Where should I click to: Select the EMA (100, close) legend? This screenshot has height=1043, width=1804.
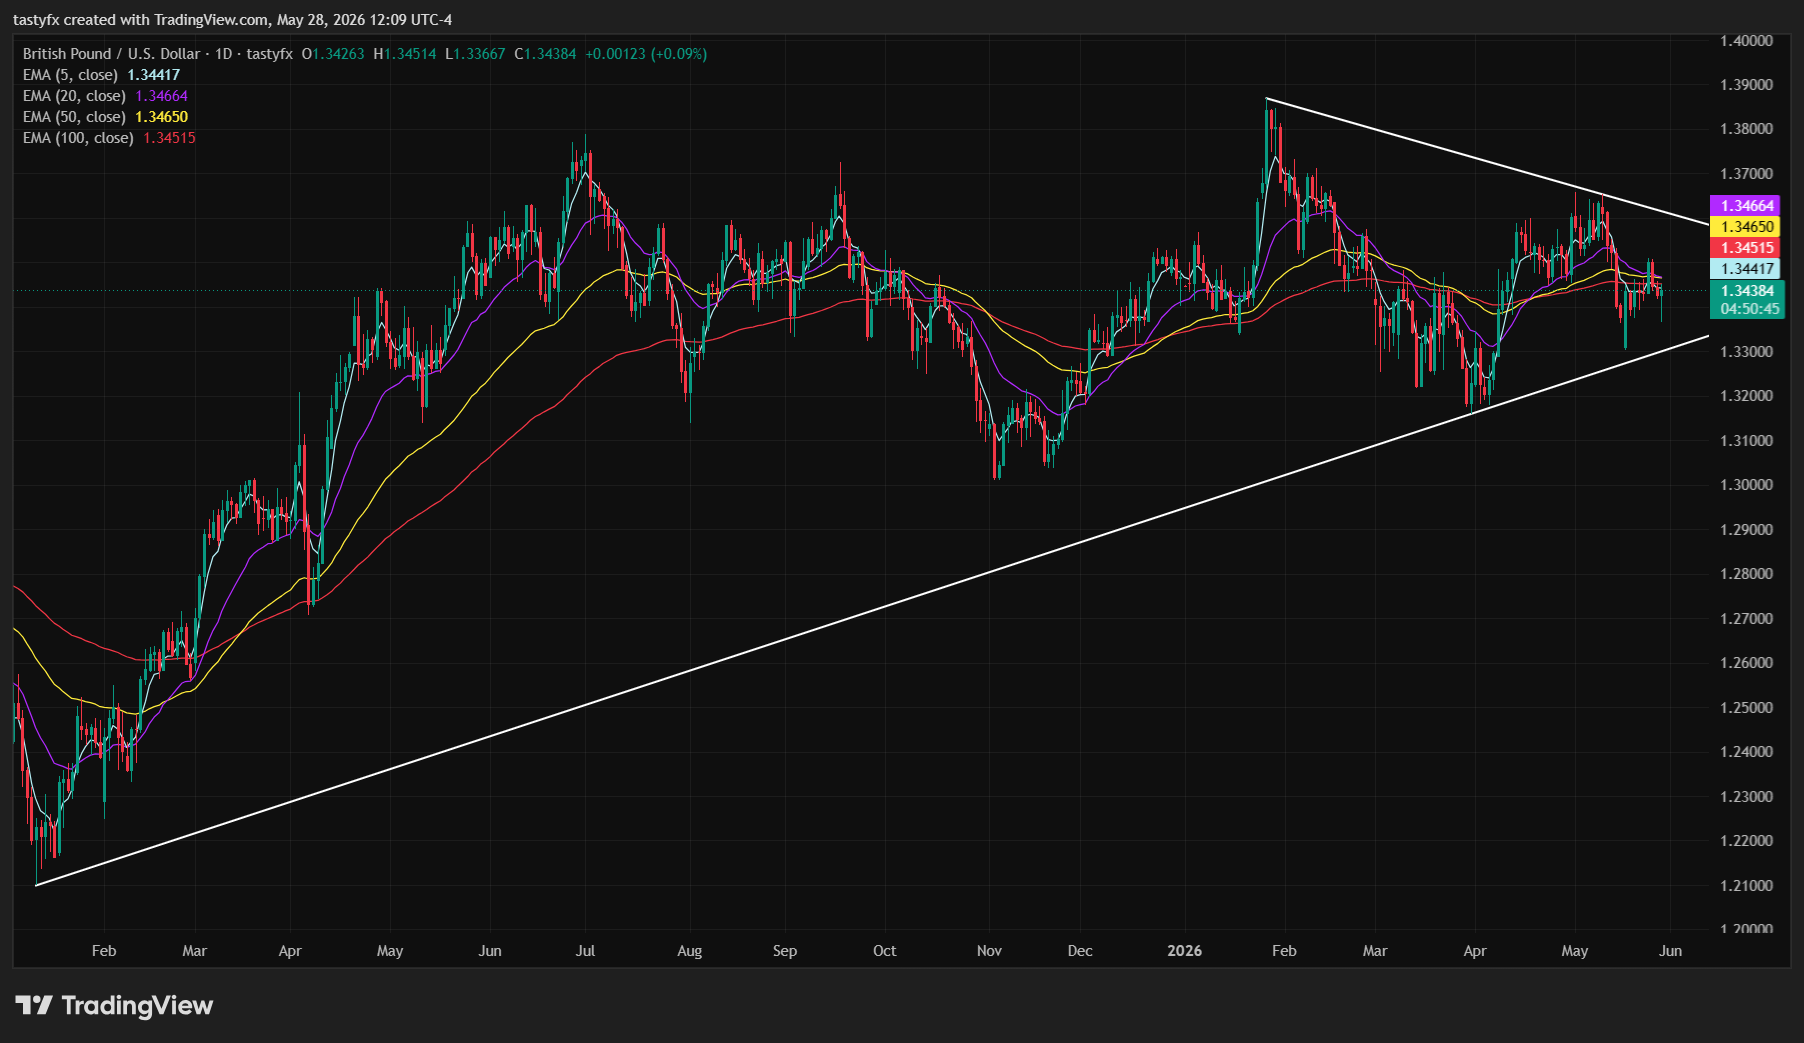click(x=109, y=138)
